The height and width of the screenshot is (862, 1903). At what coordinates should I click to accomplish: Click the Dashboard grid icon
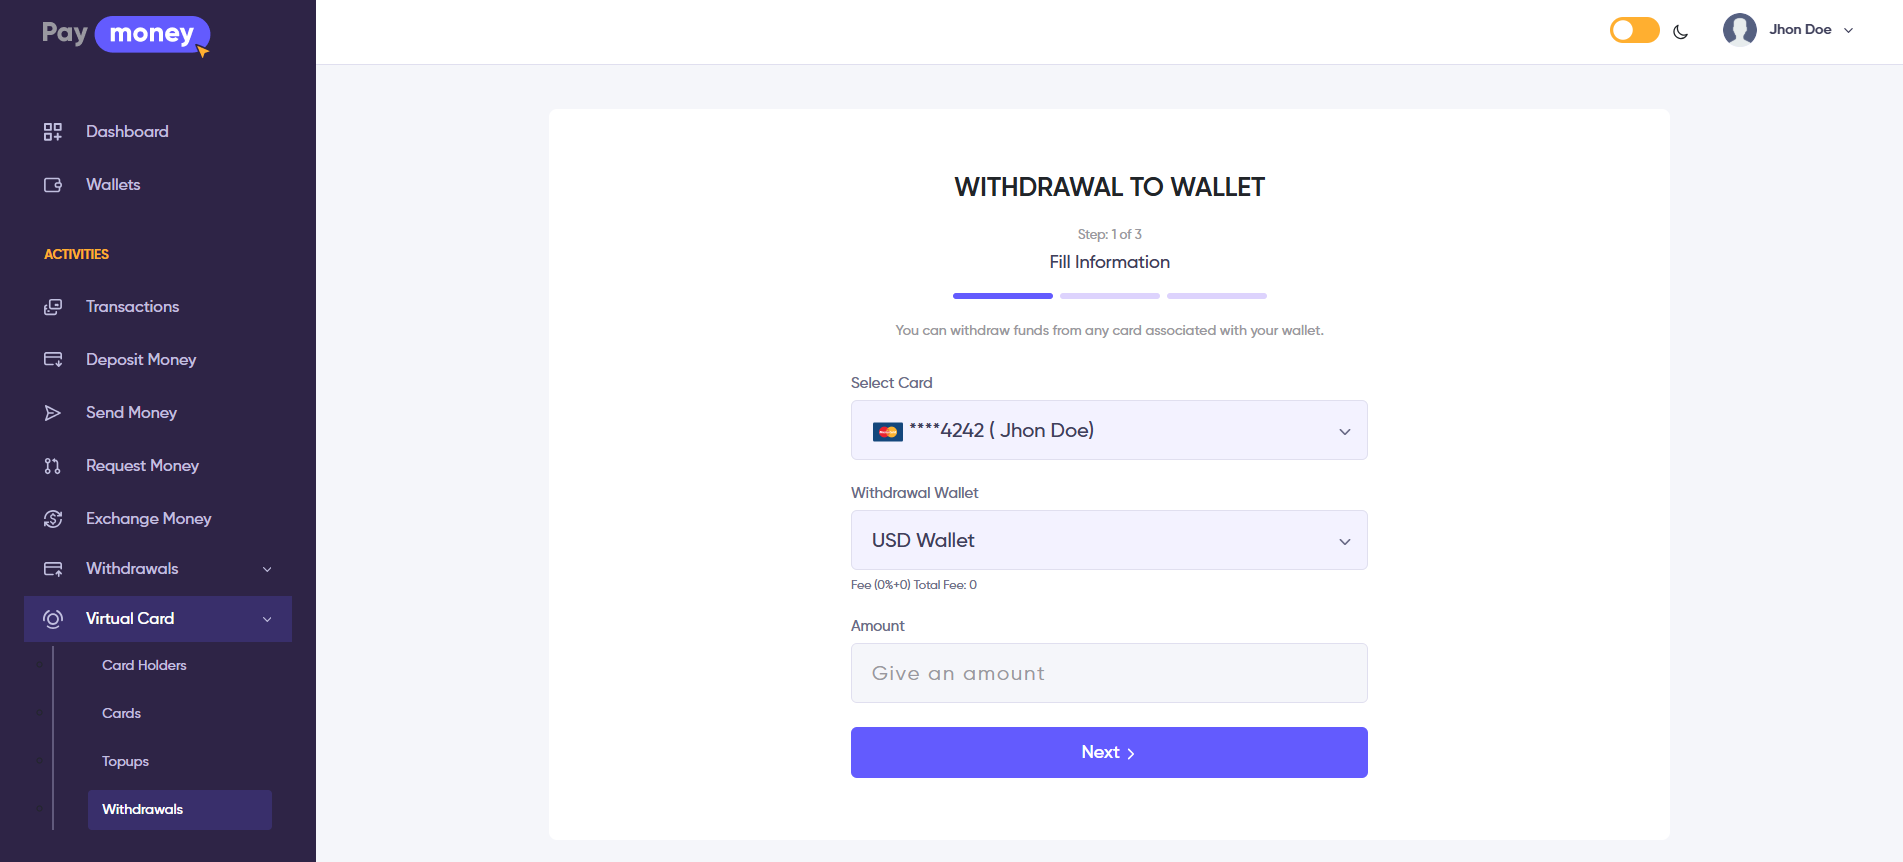click(x=53, y=132)
